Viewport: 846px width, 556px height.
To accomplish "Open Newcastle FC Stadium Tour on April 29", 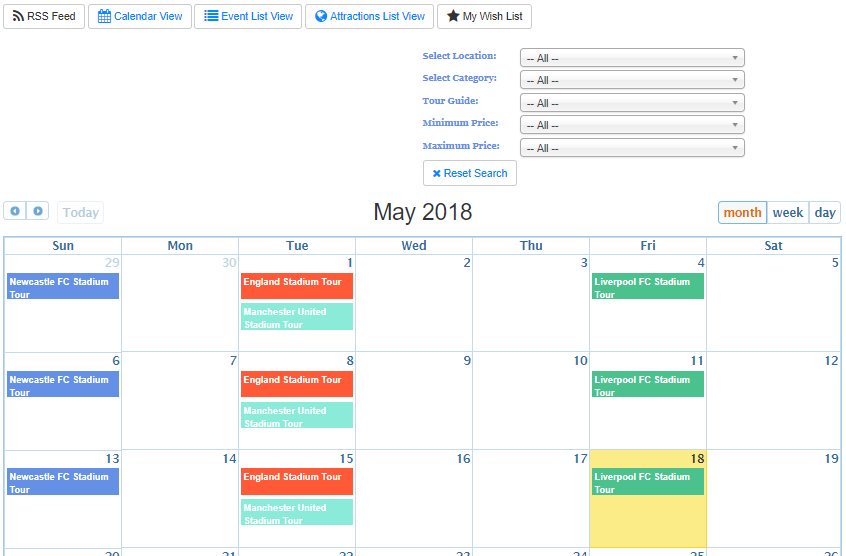I will pos(63,286).
